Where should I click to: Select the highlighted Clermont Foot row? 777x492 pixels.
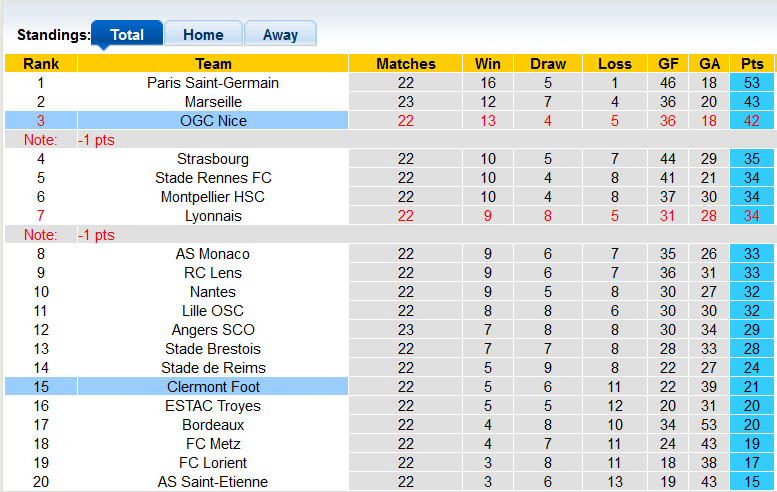tap(213, 387)
